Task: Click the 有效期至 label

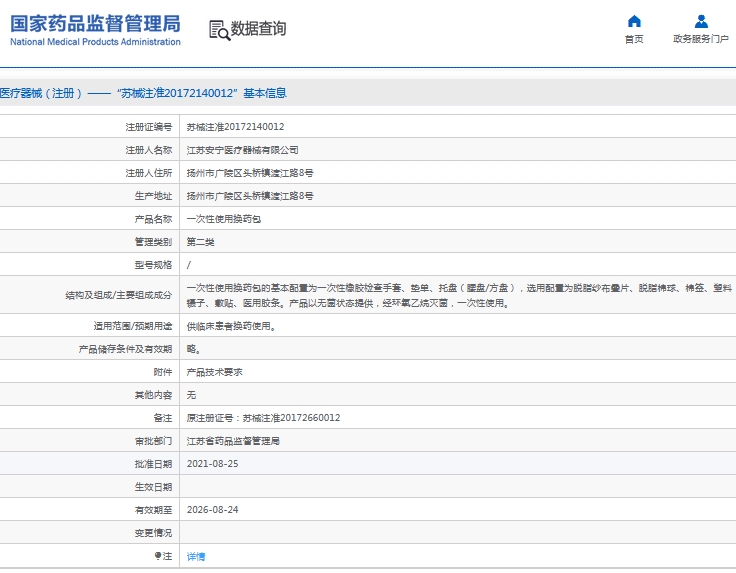Action: coord(153,510)
